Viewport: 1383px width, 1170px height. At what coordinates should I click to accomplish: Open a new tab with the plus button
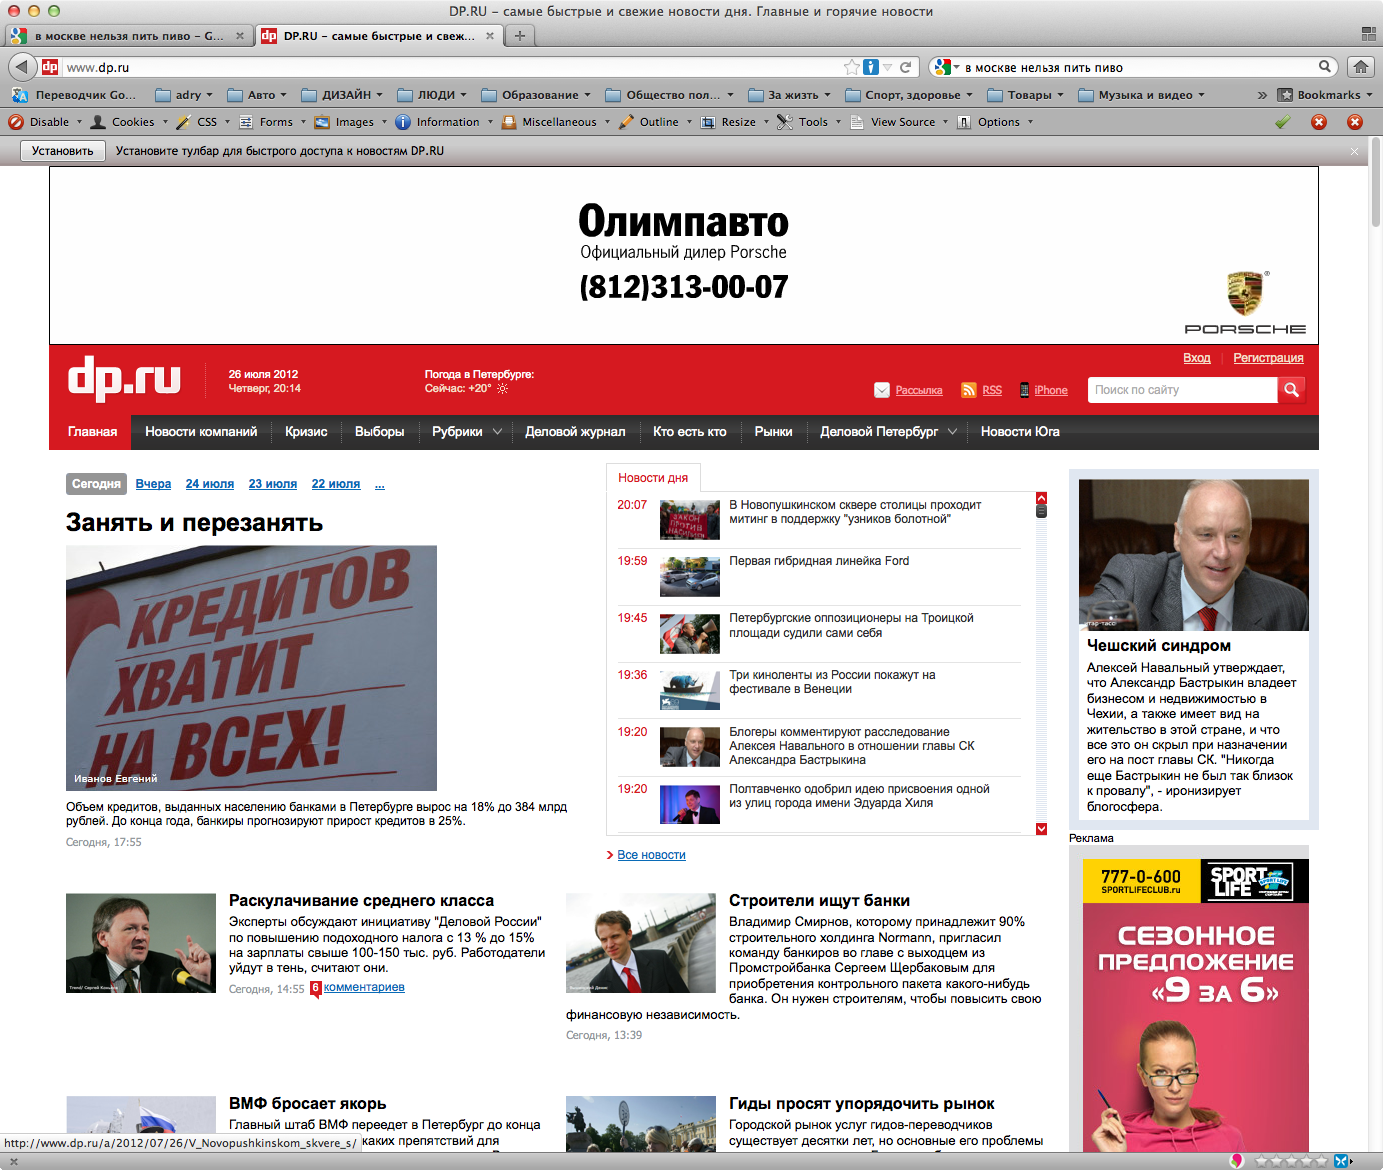point(519,36)
